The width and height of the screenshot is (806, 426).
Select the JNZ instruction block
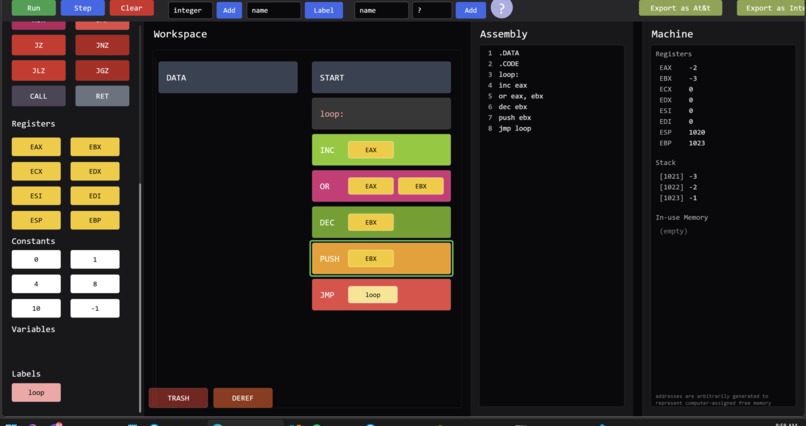pyautogui.click(x=102, y=45)
